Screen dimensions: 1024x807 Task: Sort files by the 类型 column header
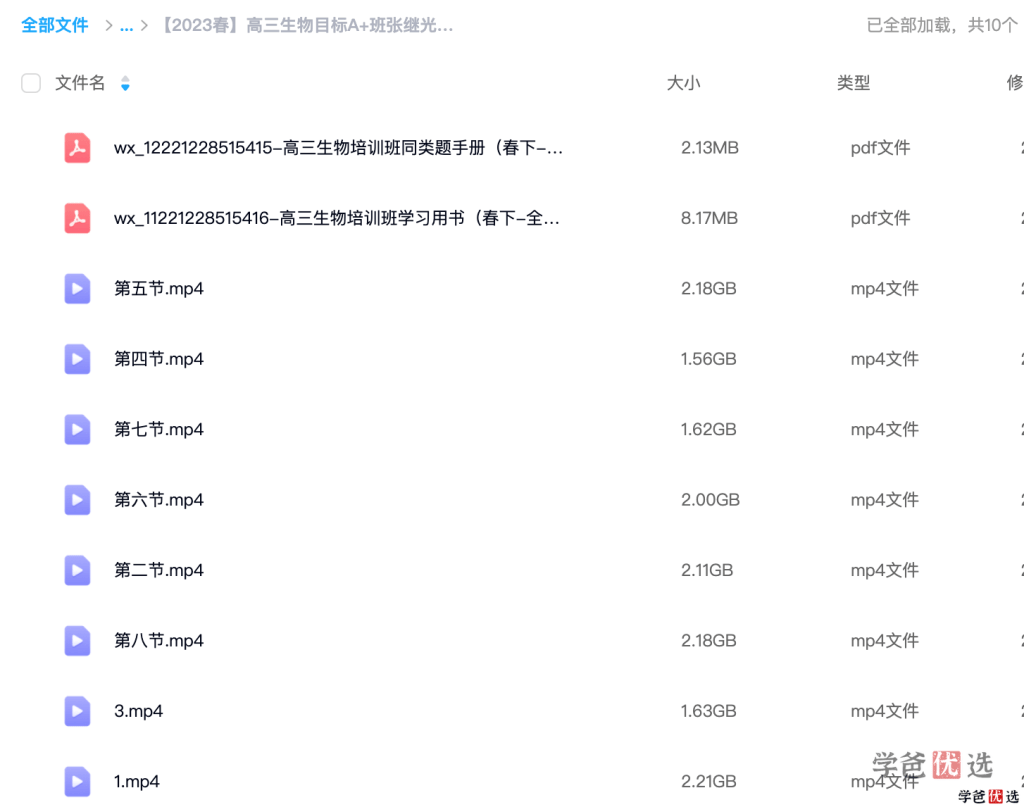coord(854,83)
